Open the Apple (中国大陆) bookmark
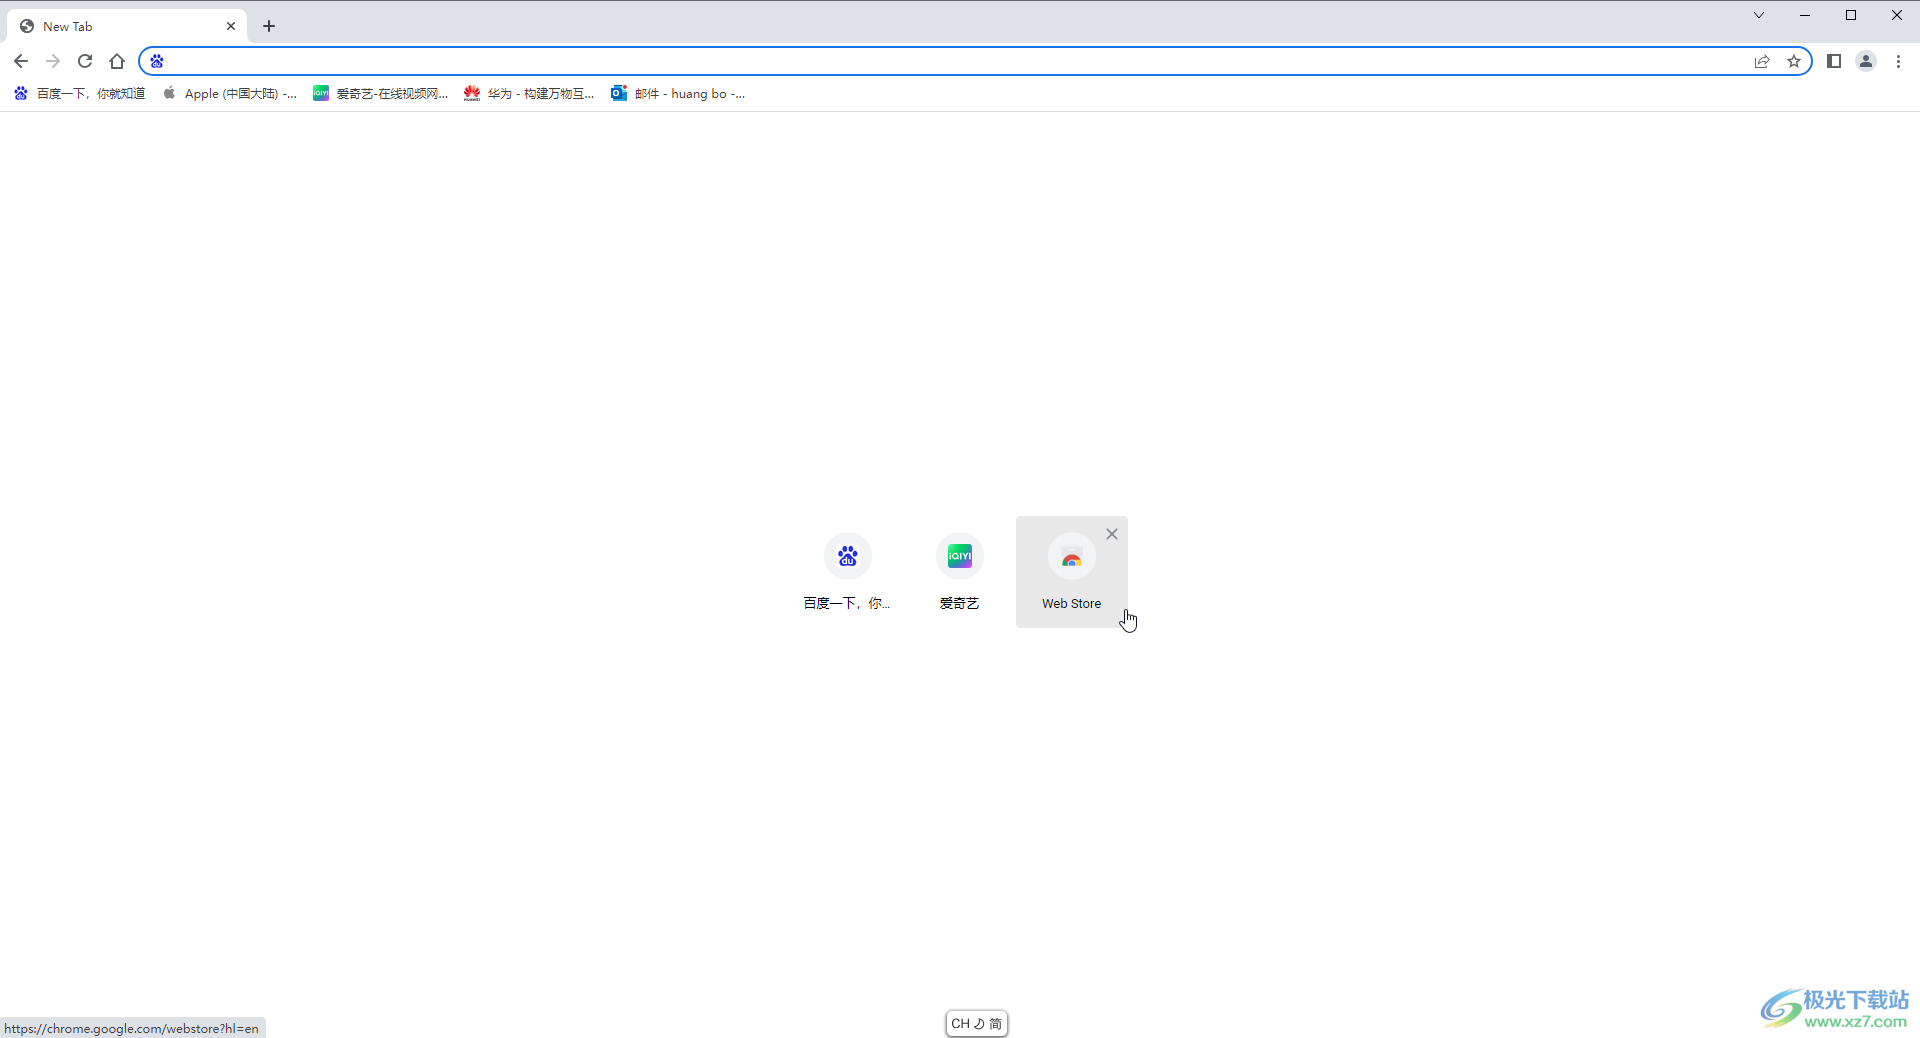This screenshot has width=1920, height=1038. click(x=230, y=93)
